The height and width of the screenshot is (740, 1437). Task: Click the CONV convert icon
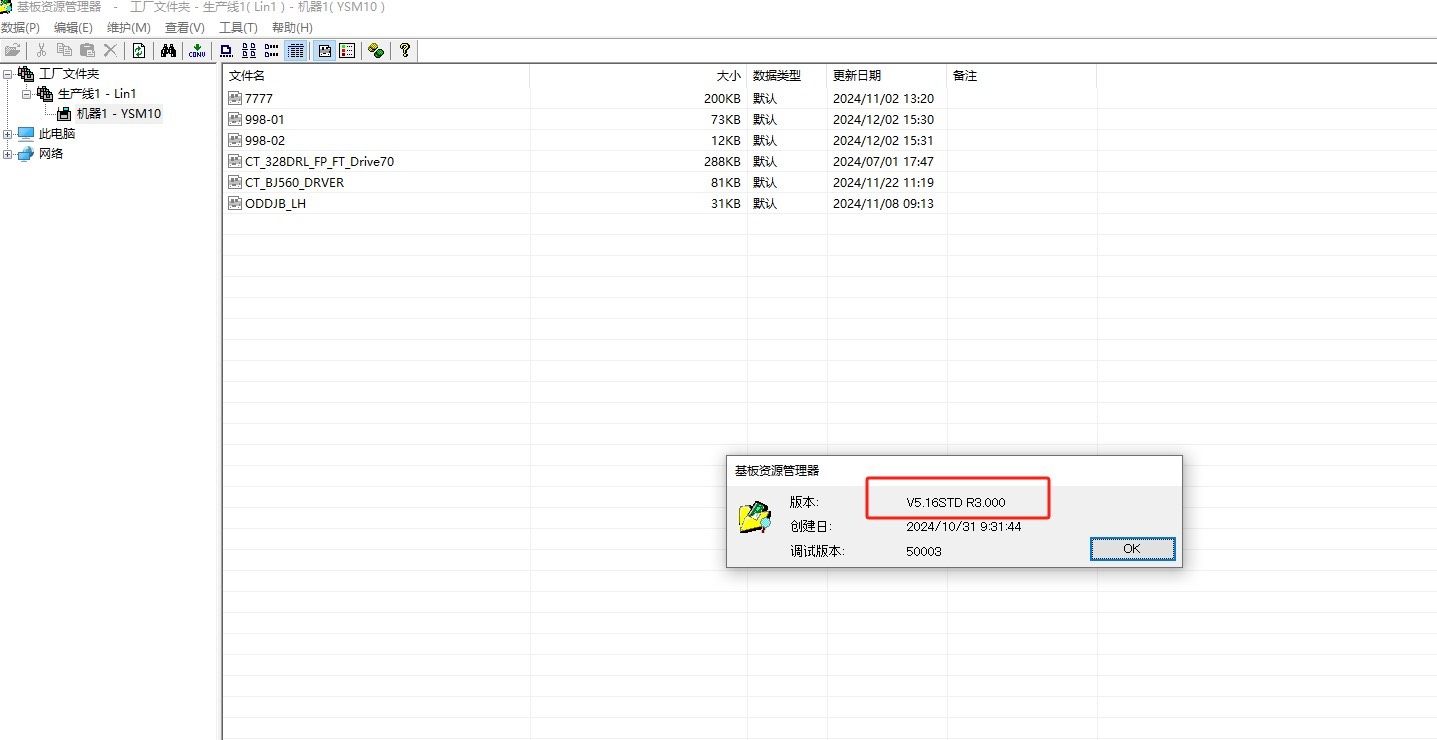(x=197, y=50)
